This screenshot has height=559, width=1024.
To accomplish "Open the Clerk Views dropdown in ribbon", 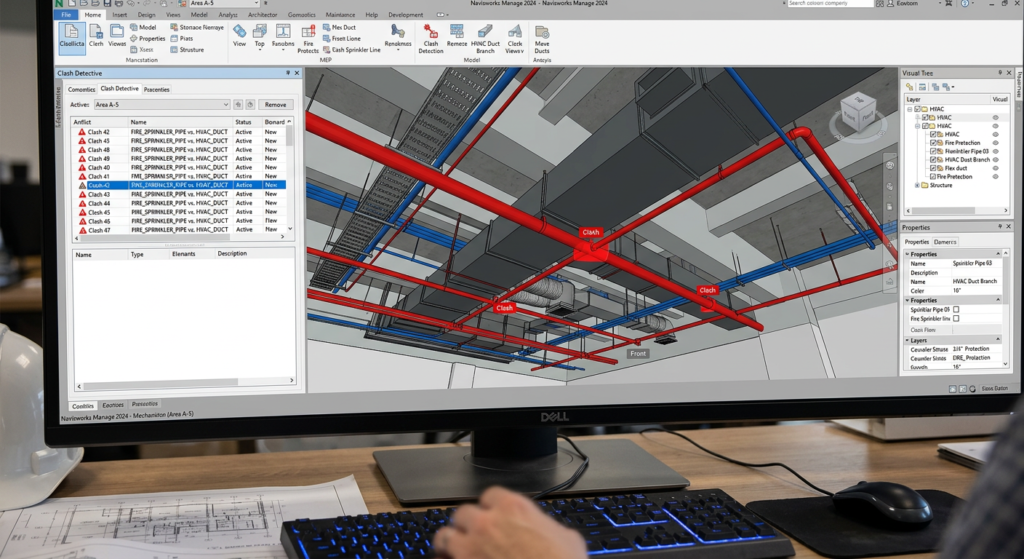I will coord(515,39).
